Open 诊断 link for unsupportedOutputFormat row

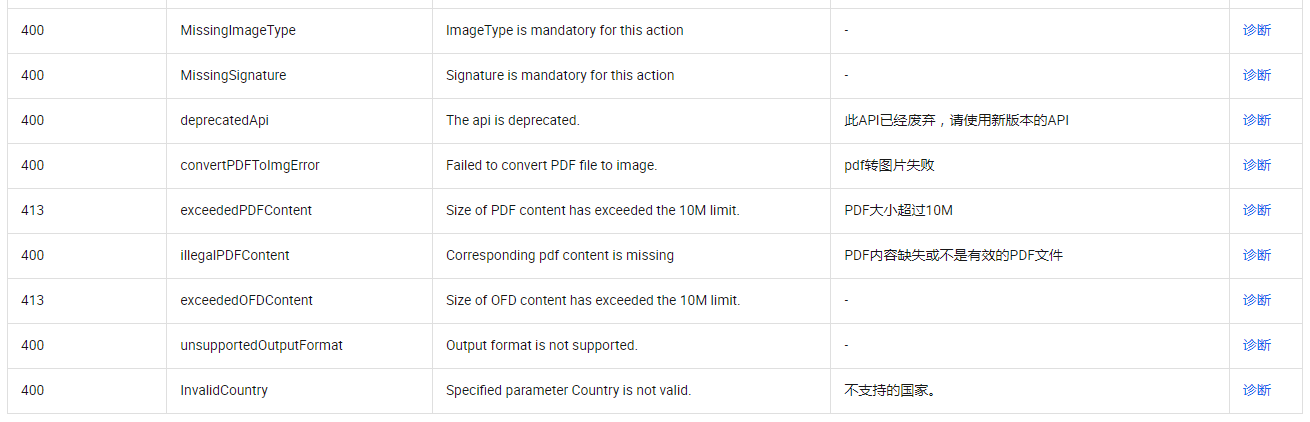pos(1256,345)
